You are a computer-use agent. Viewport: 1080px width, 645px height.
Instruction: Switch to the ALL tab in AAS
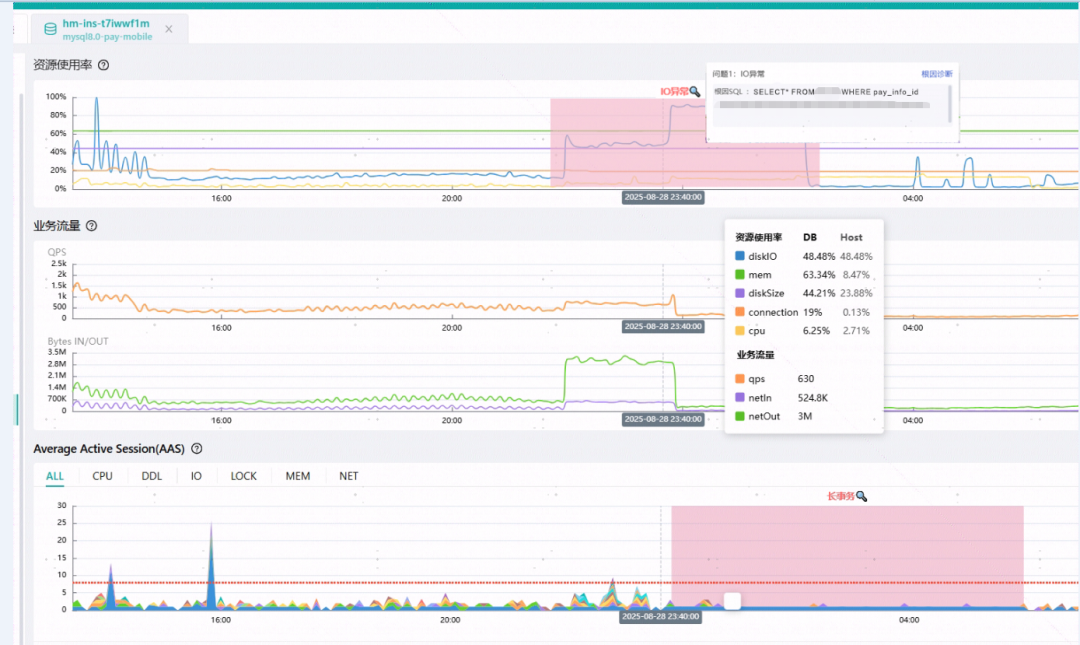[55, 476]
